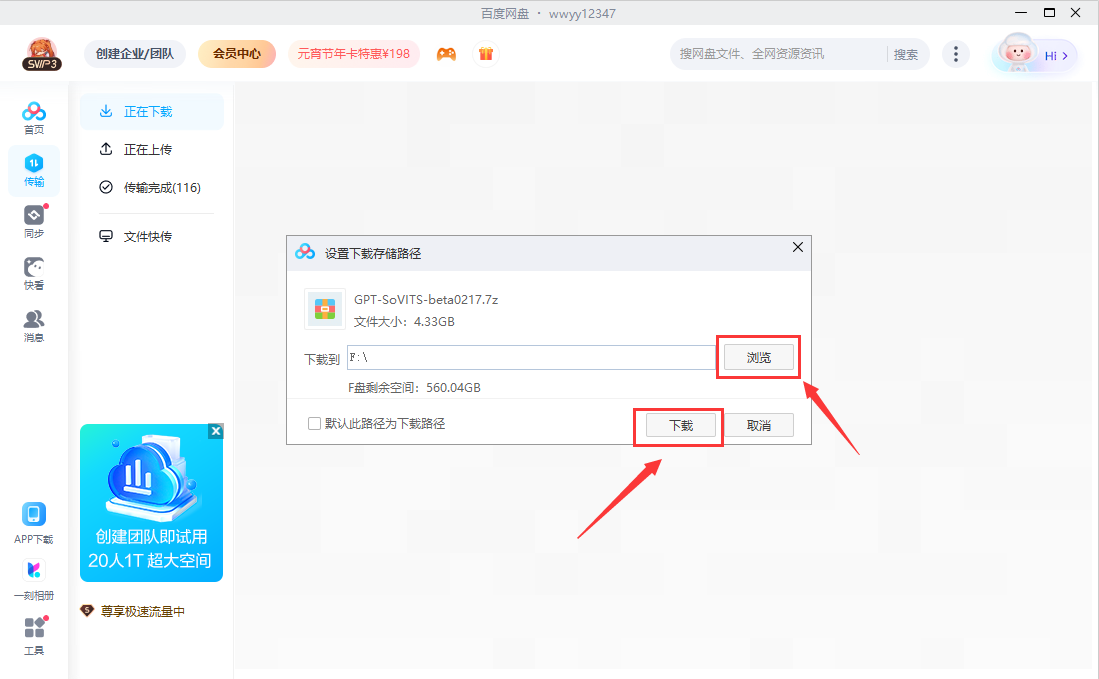This screenshot has height=679, width=1099.
Task: Open 文件快传 section
Action: pyautogui.click(x=152, y=236)
